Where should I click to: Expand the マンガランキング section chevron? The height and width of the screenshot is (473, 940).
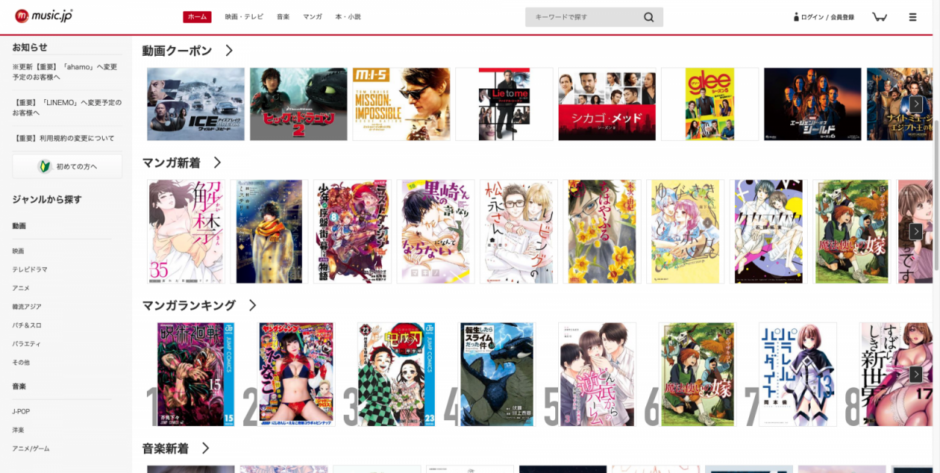(x=252, y=305)
